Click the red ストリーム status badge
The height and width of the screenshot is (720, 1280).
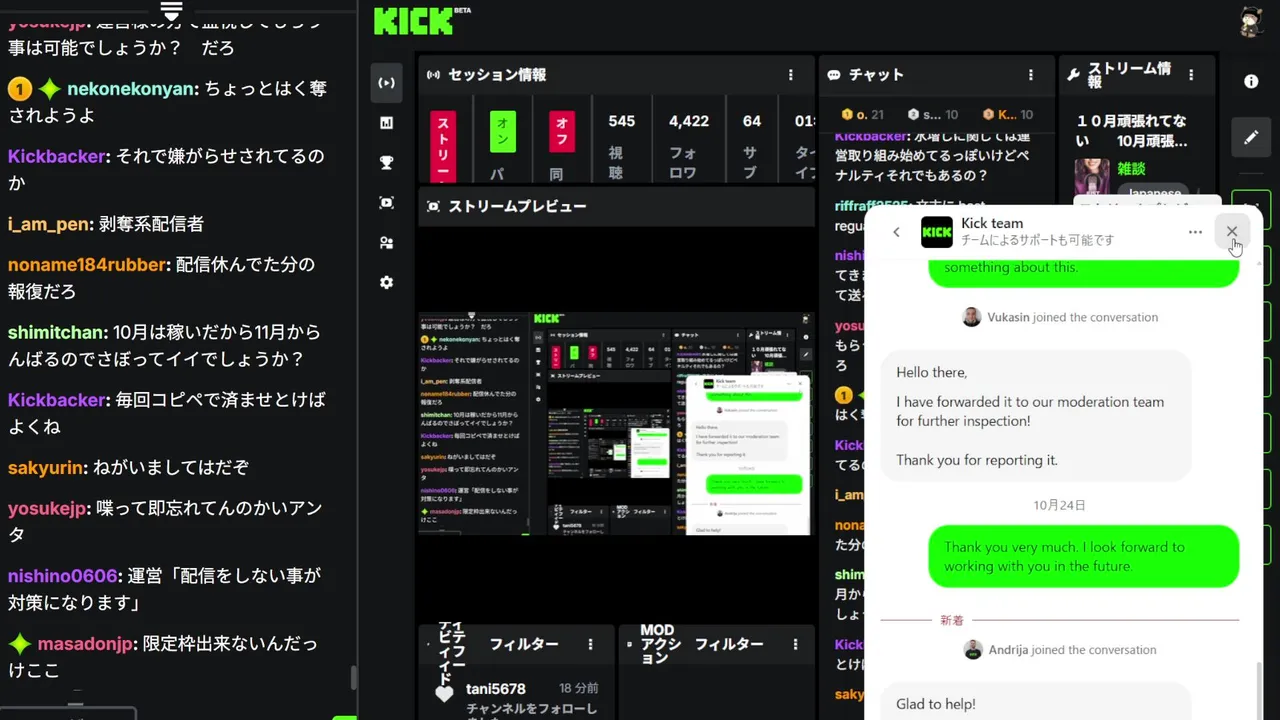click(443, 145)
